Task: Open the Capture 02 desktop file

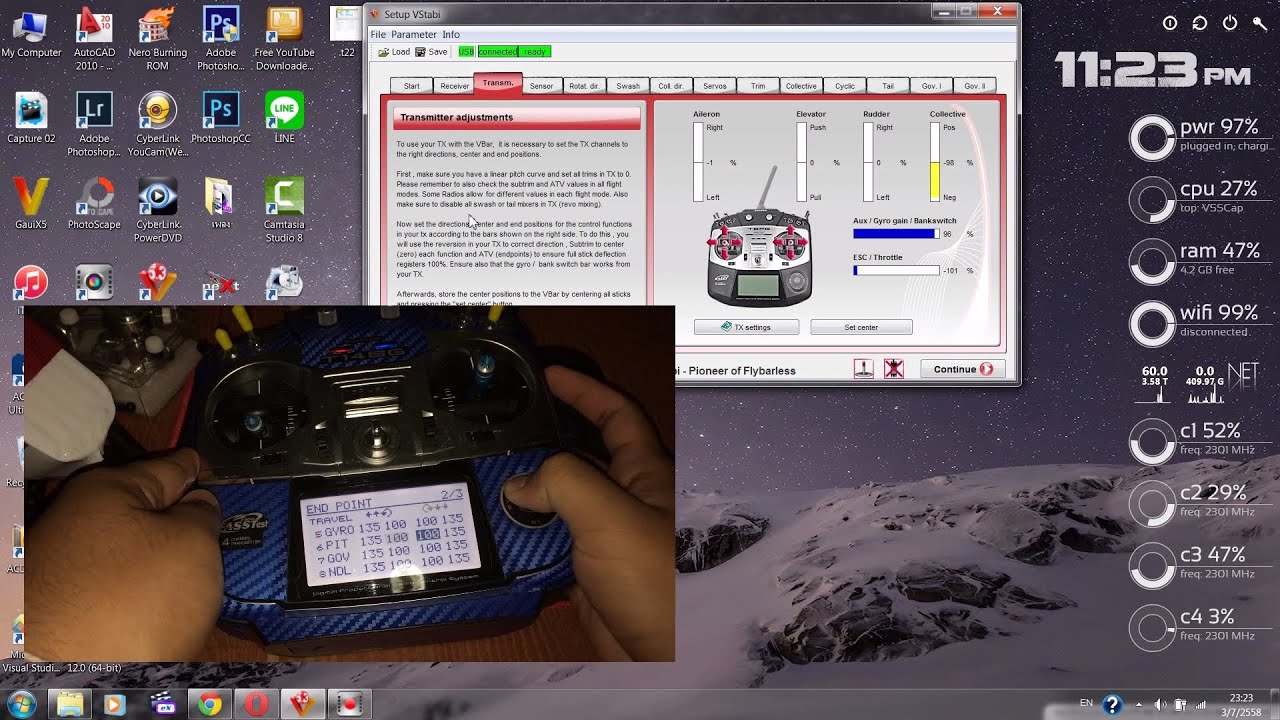Action: click(x=31, y=118)
